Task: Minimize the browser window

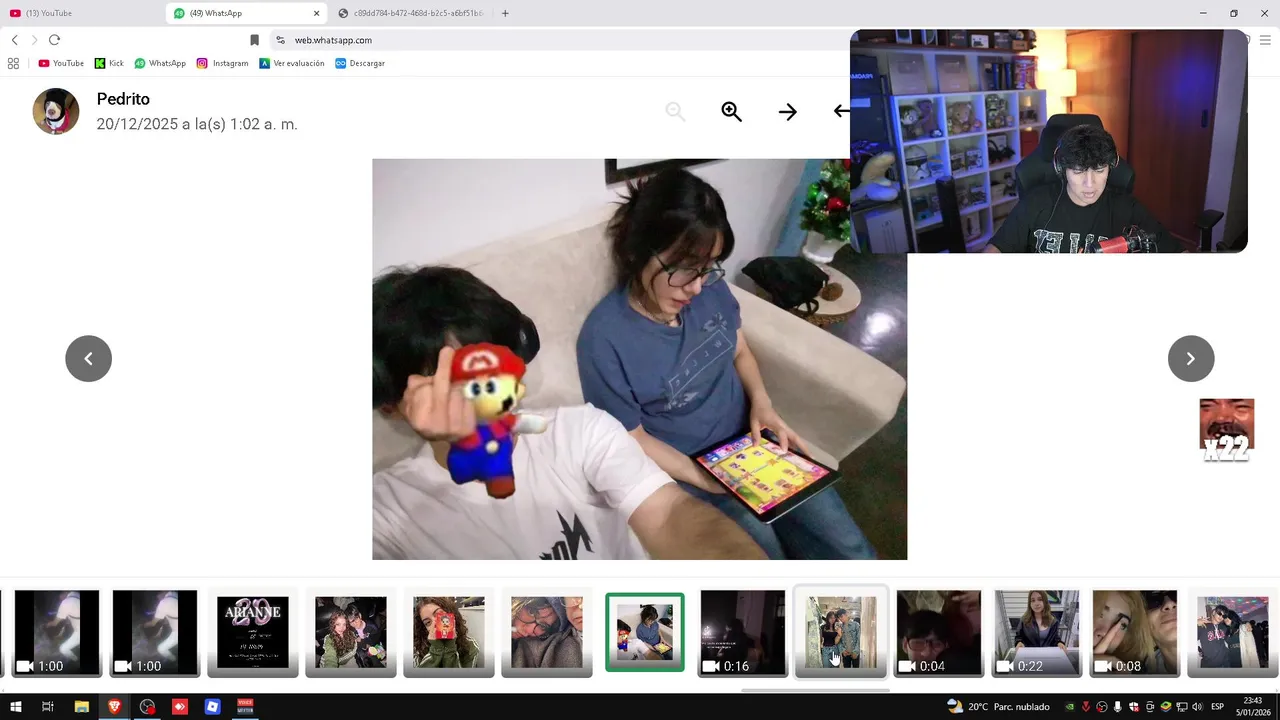Action: (x=1203, y=13)
